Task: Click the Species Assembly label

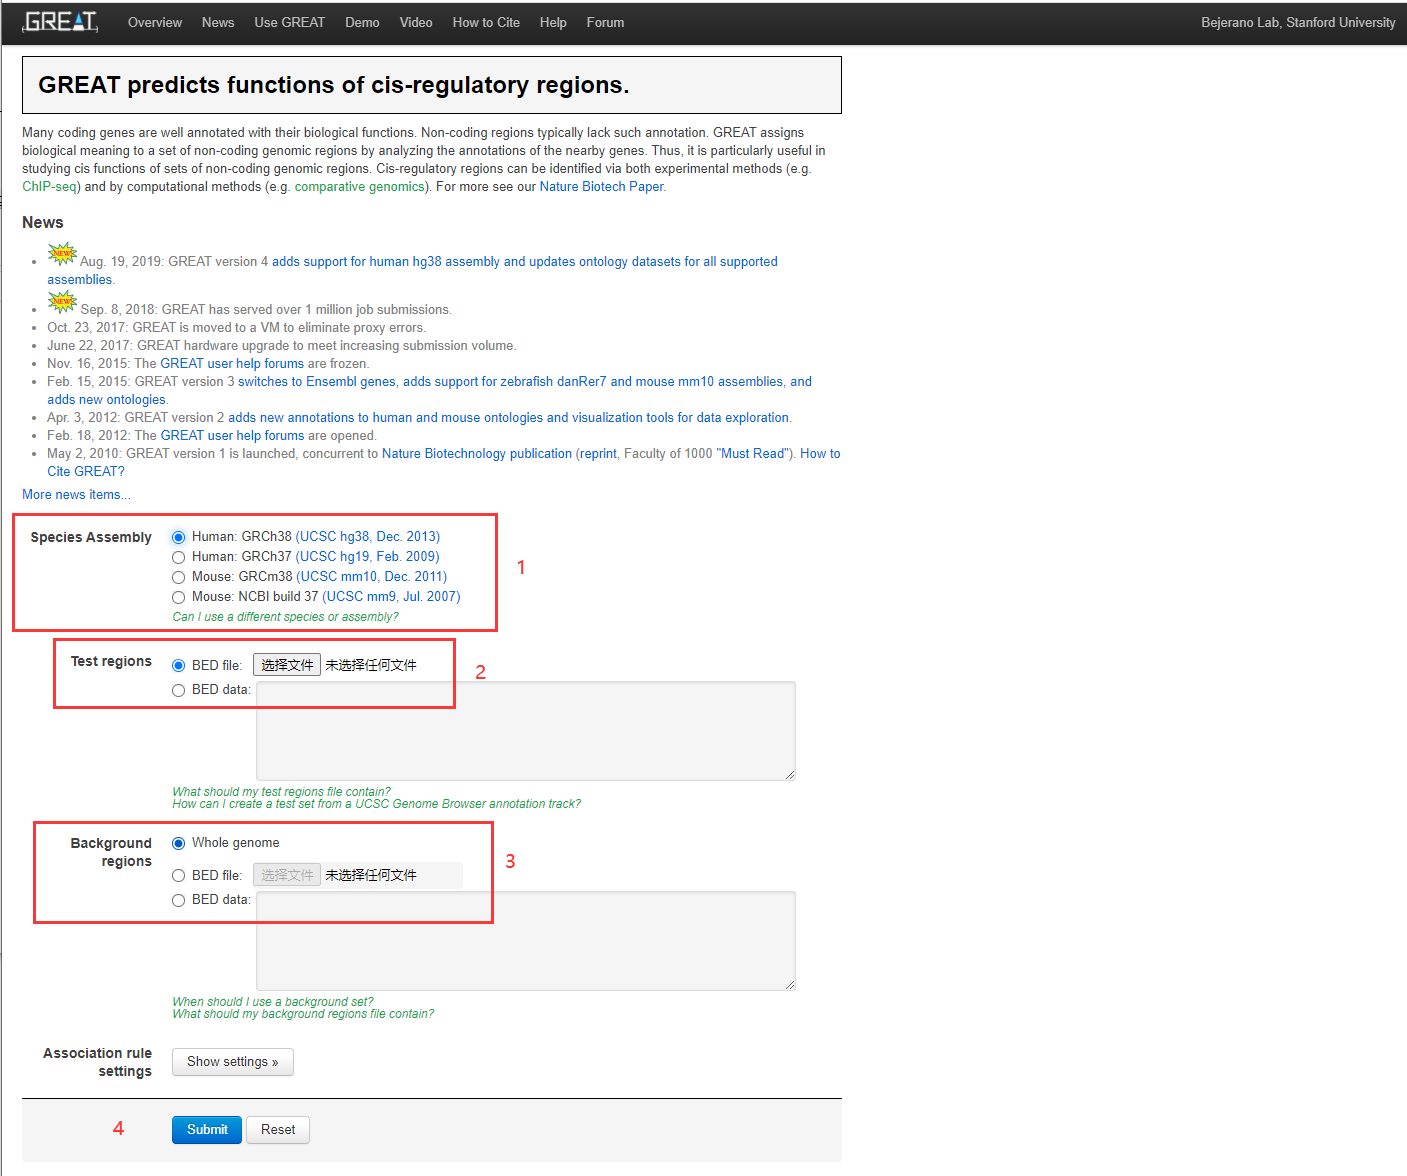Action: point(91,538)
